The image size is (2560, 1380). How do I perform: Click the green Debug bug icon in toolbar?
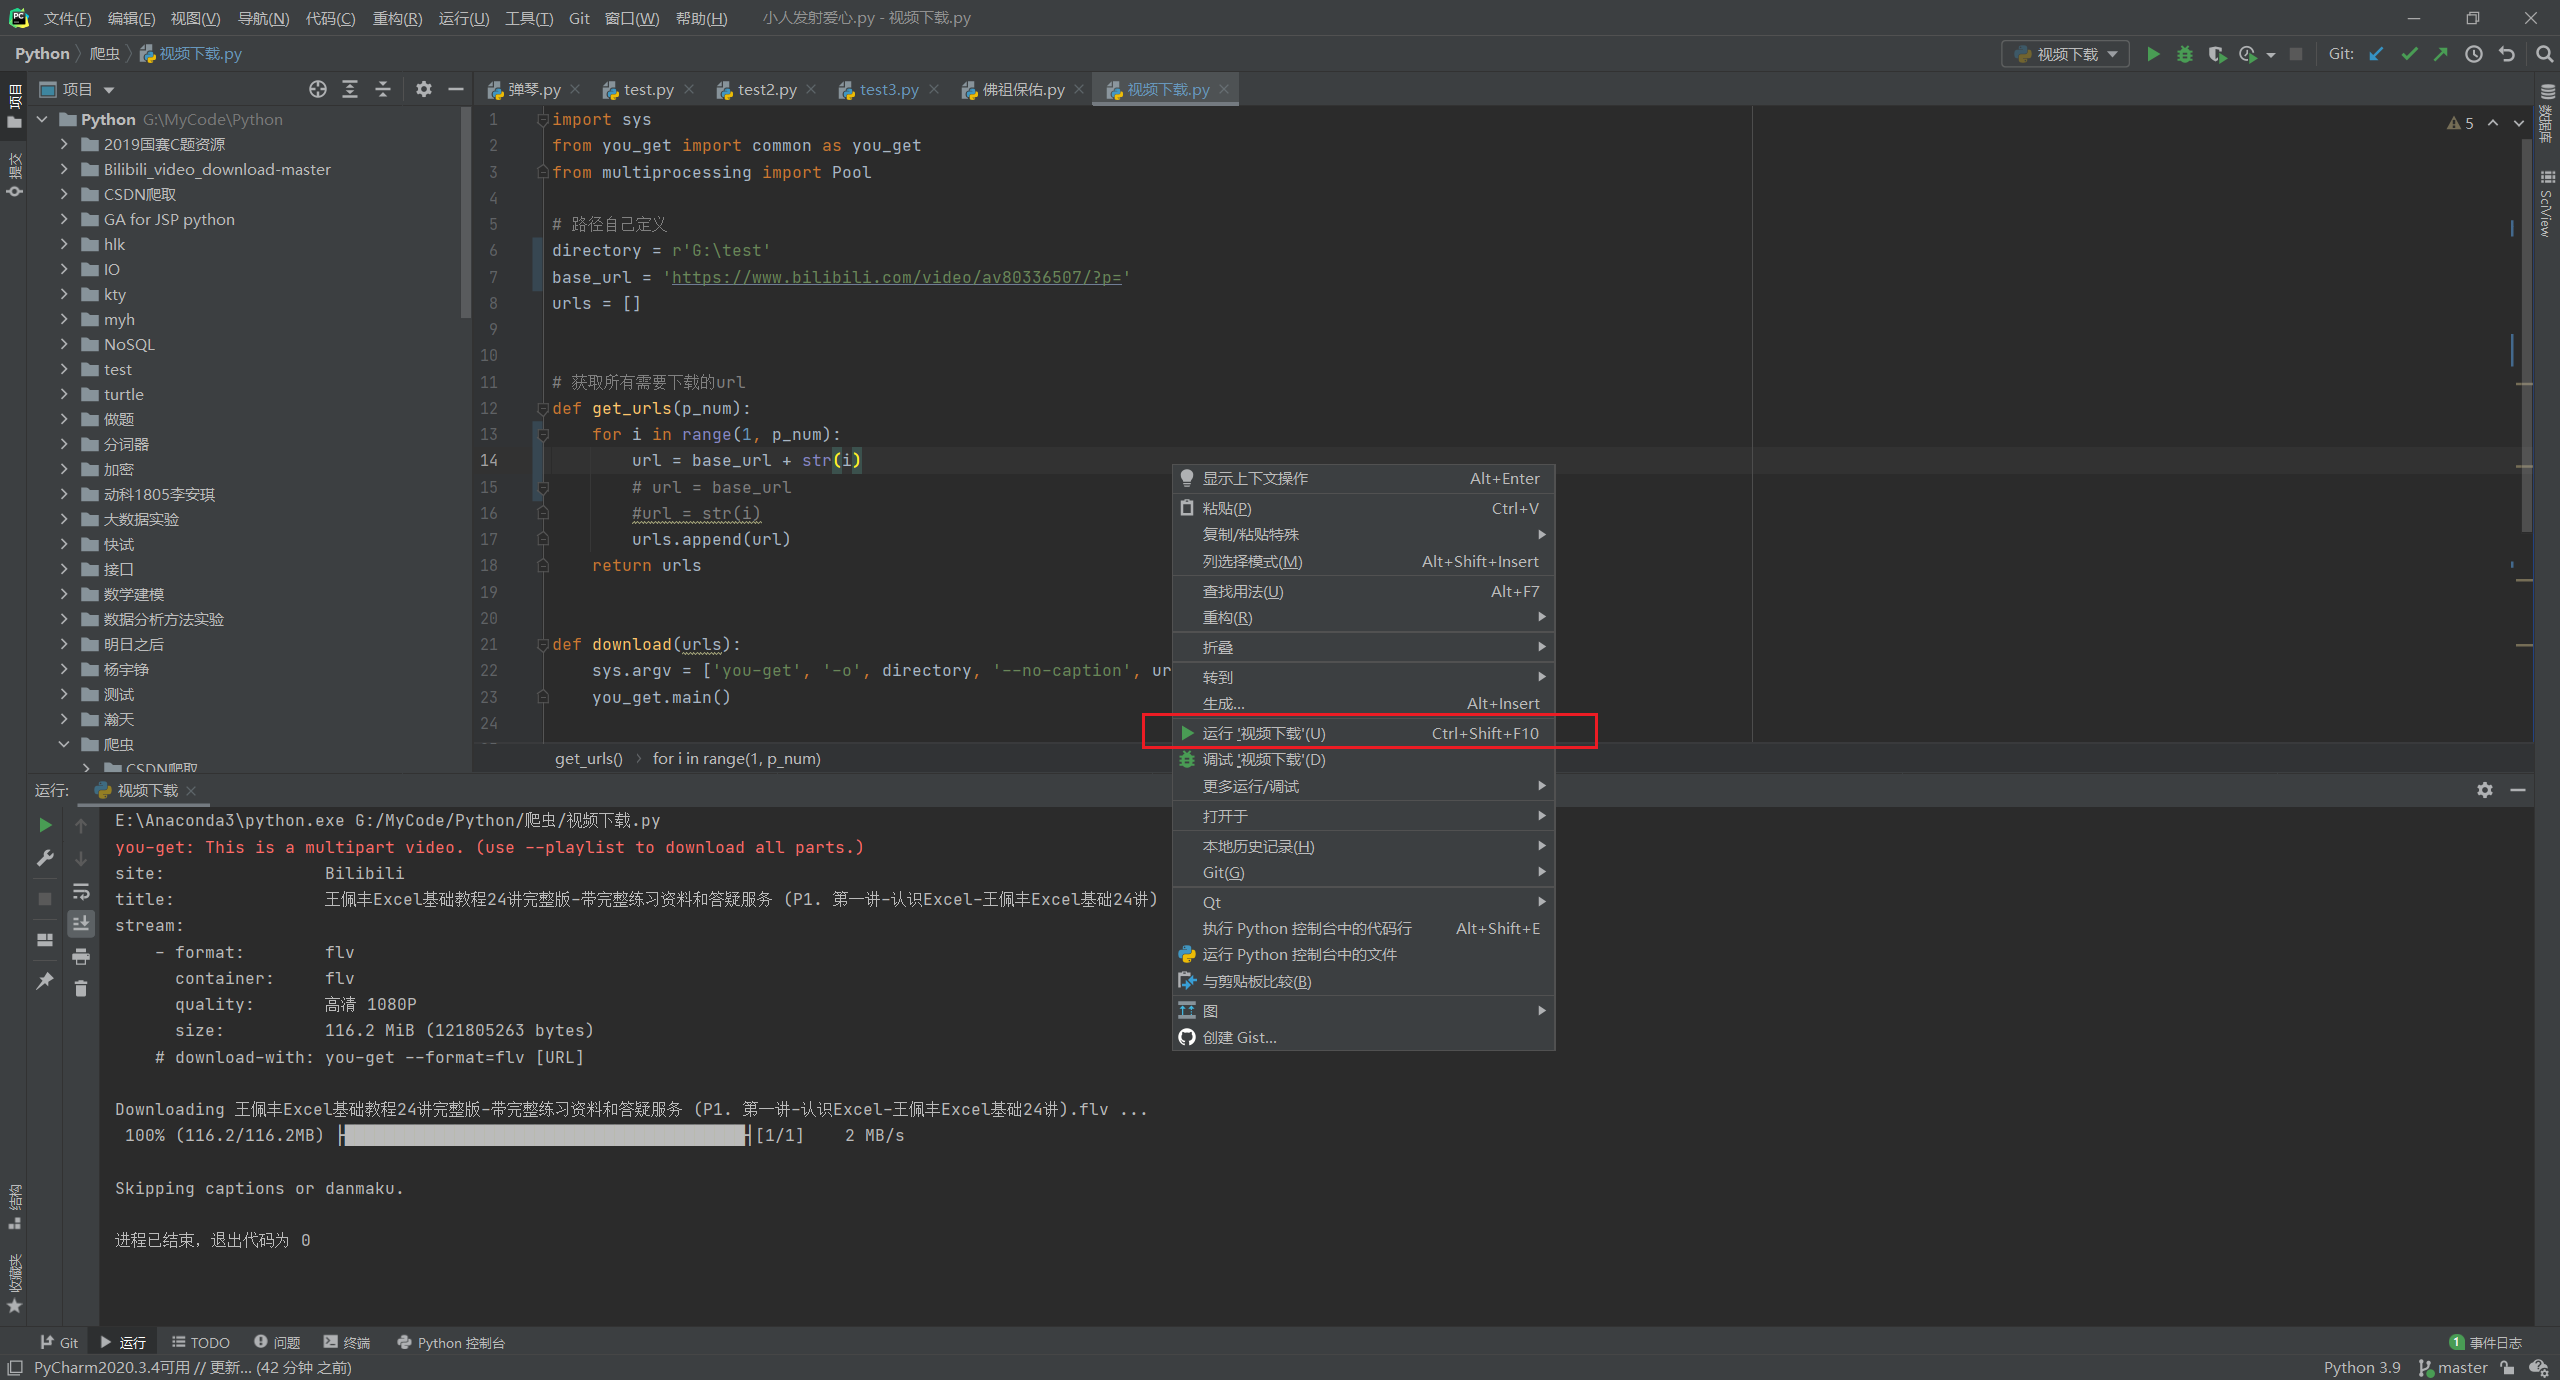coord(2184,54)
